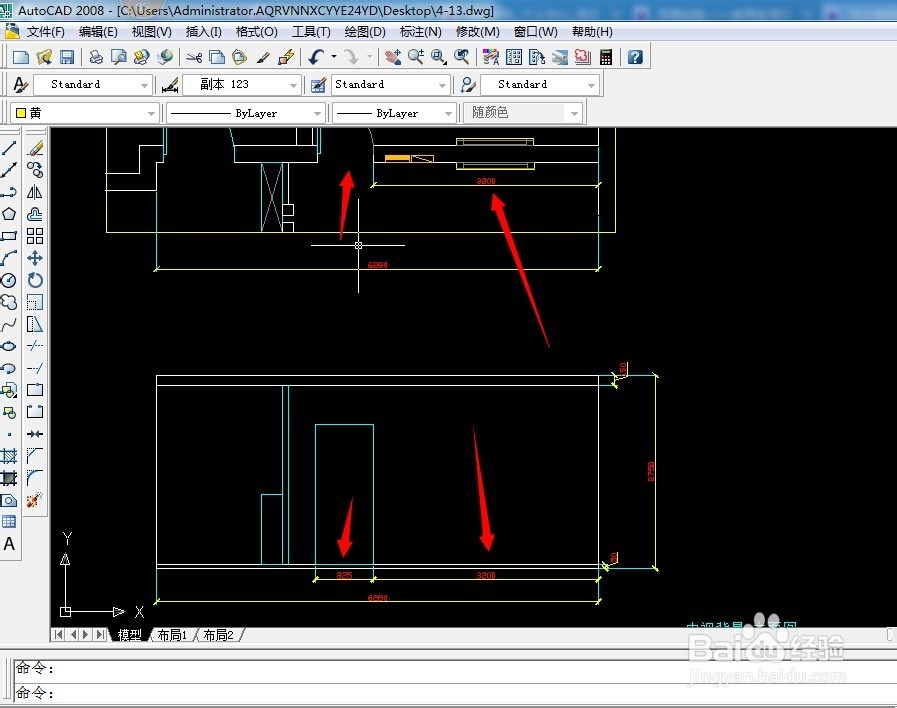Select the Polygon draw tool

pos(9,214)
